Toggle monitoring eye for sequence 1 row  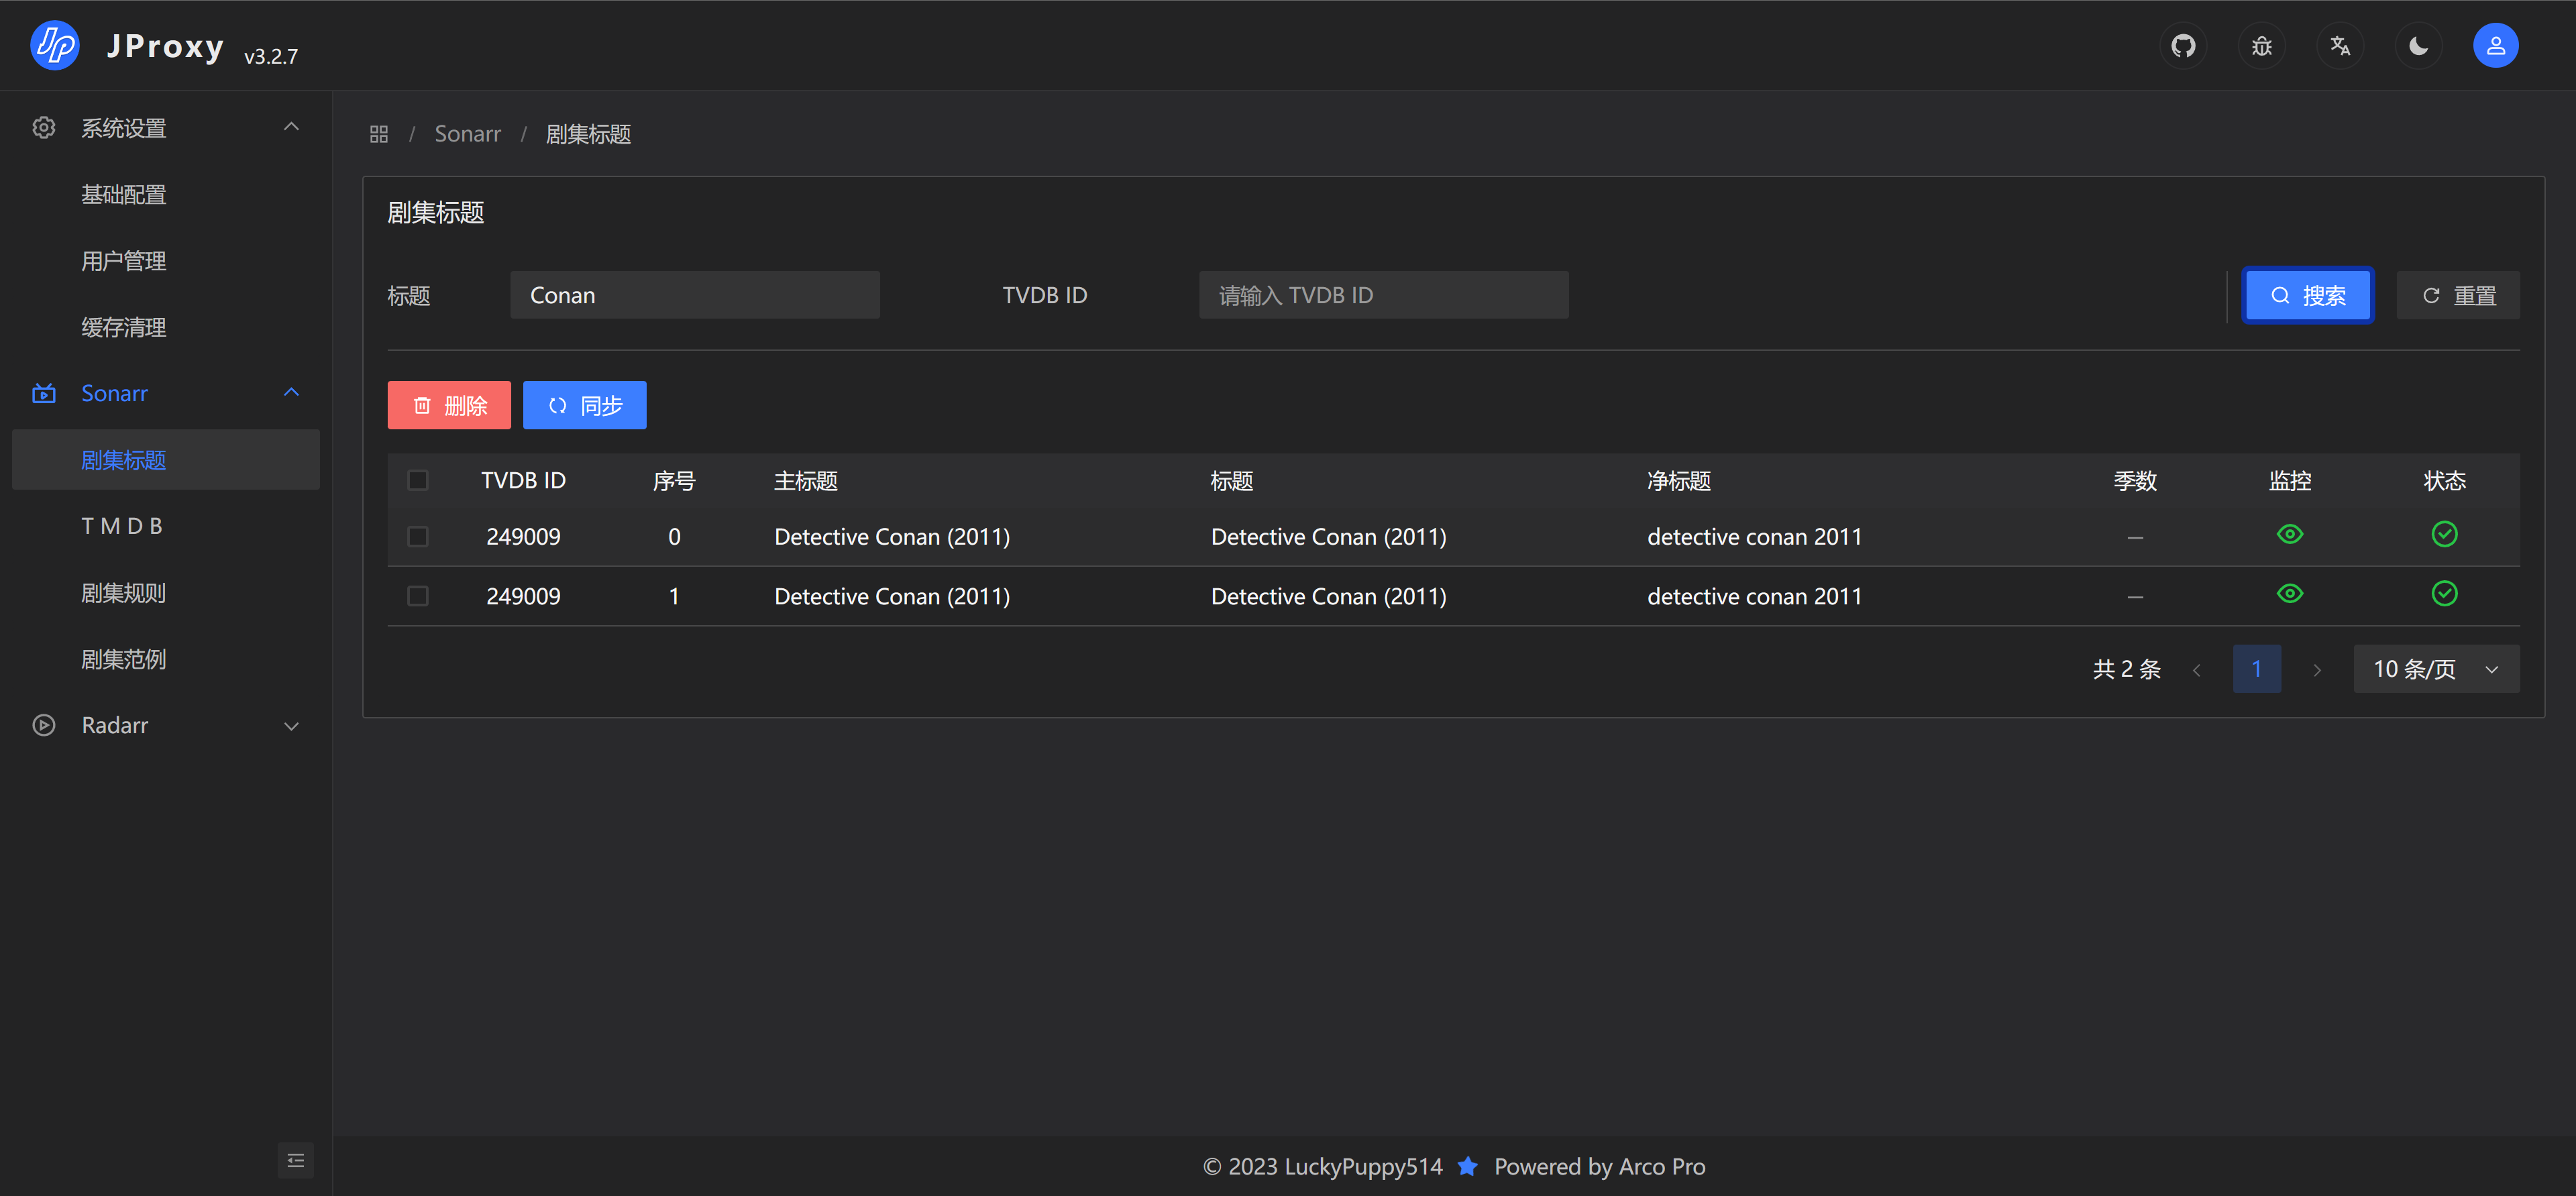point(2291,593)
